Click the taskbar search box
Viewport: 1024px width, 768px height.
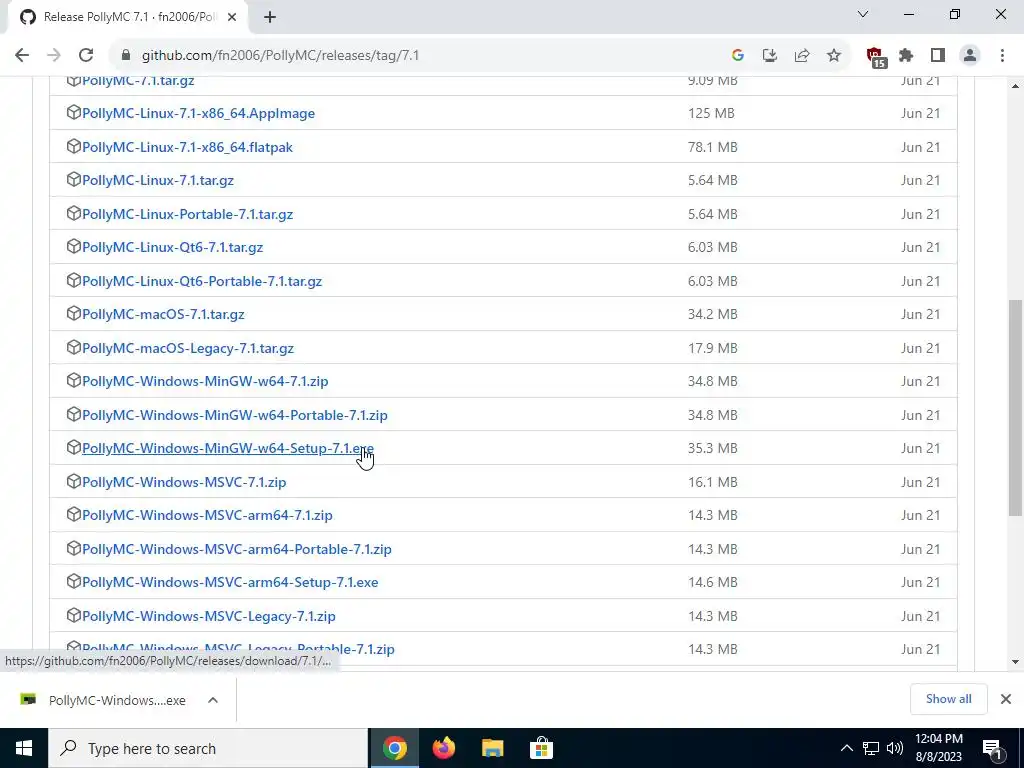[x=208, y=748]
